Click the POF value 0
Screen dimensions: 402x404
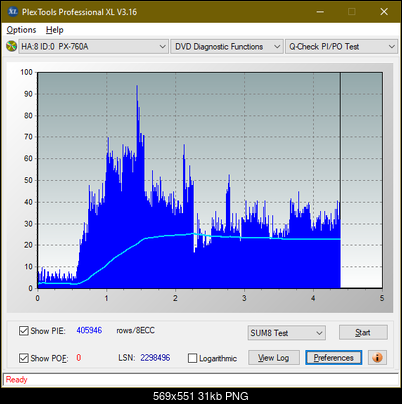(x=79, y=358)
